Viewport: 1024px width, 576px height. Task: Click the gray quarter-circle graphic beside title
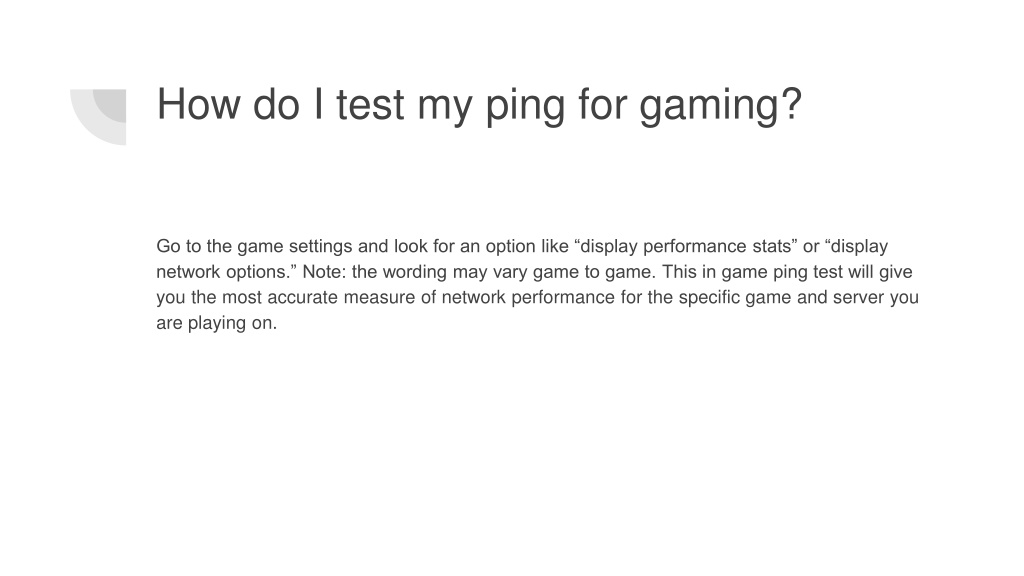98,117
